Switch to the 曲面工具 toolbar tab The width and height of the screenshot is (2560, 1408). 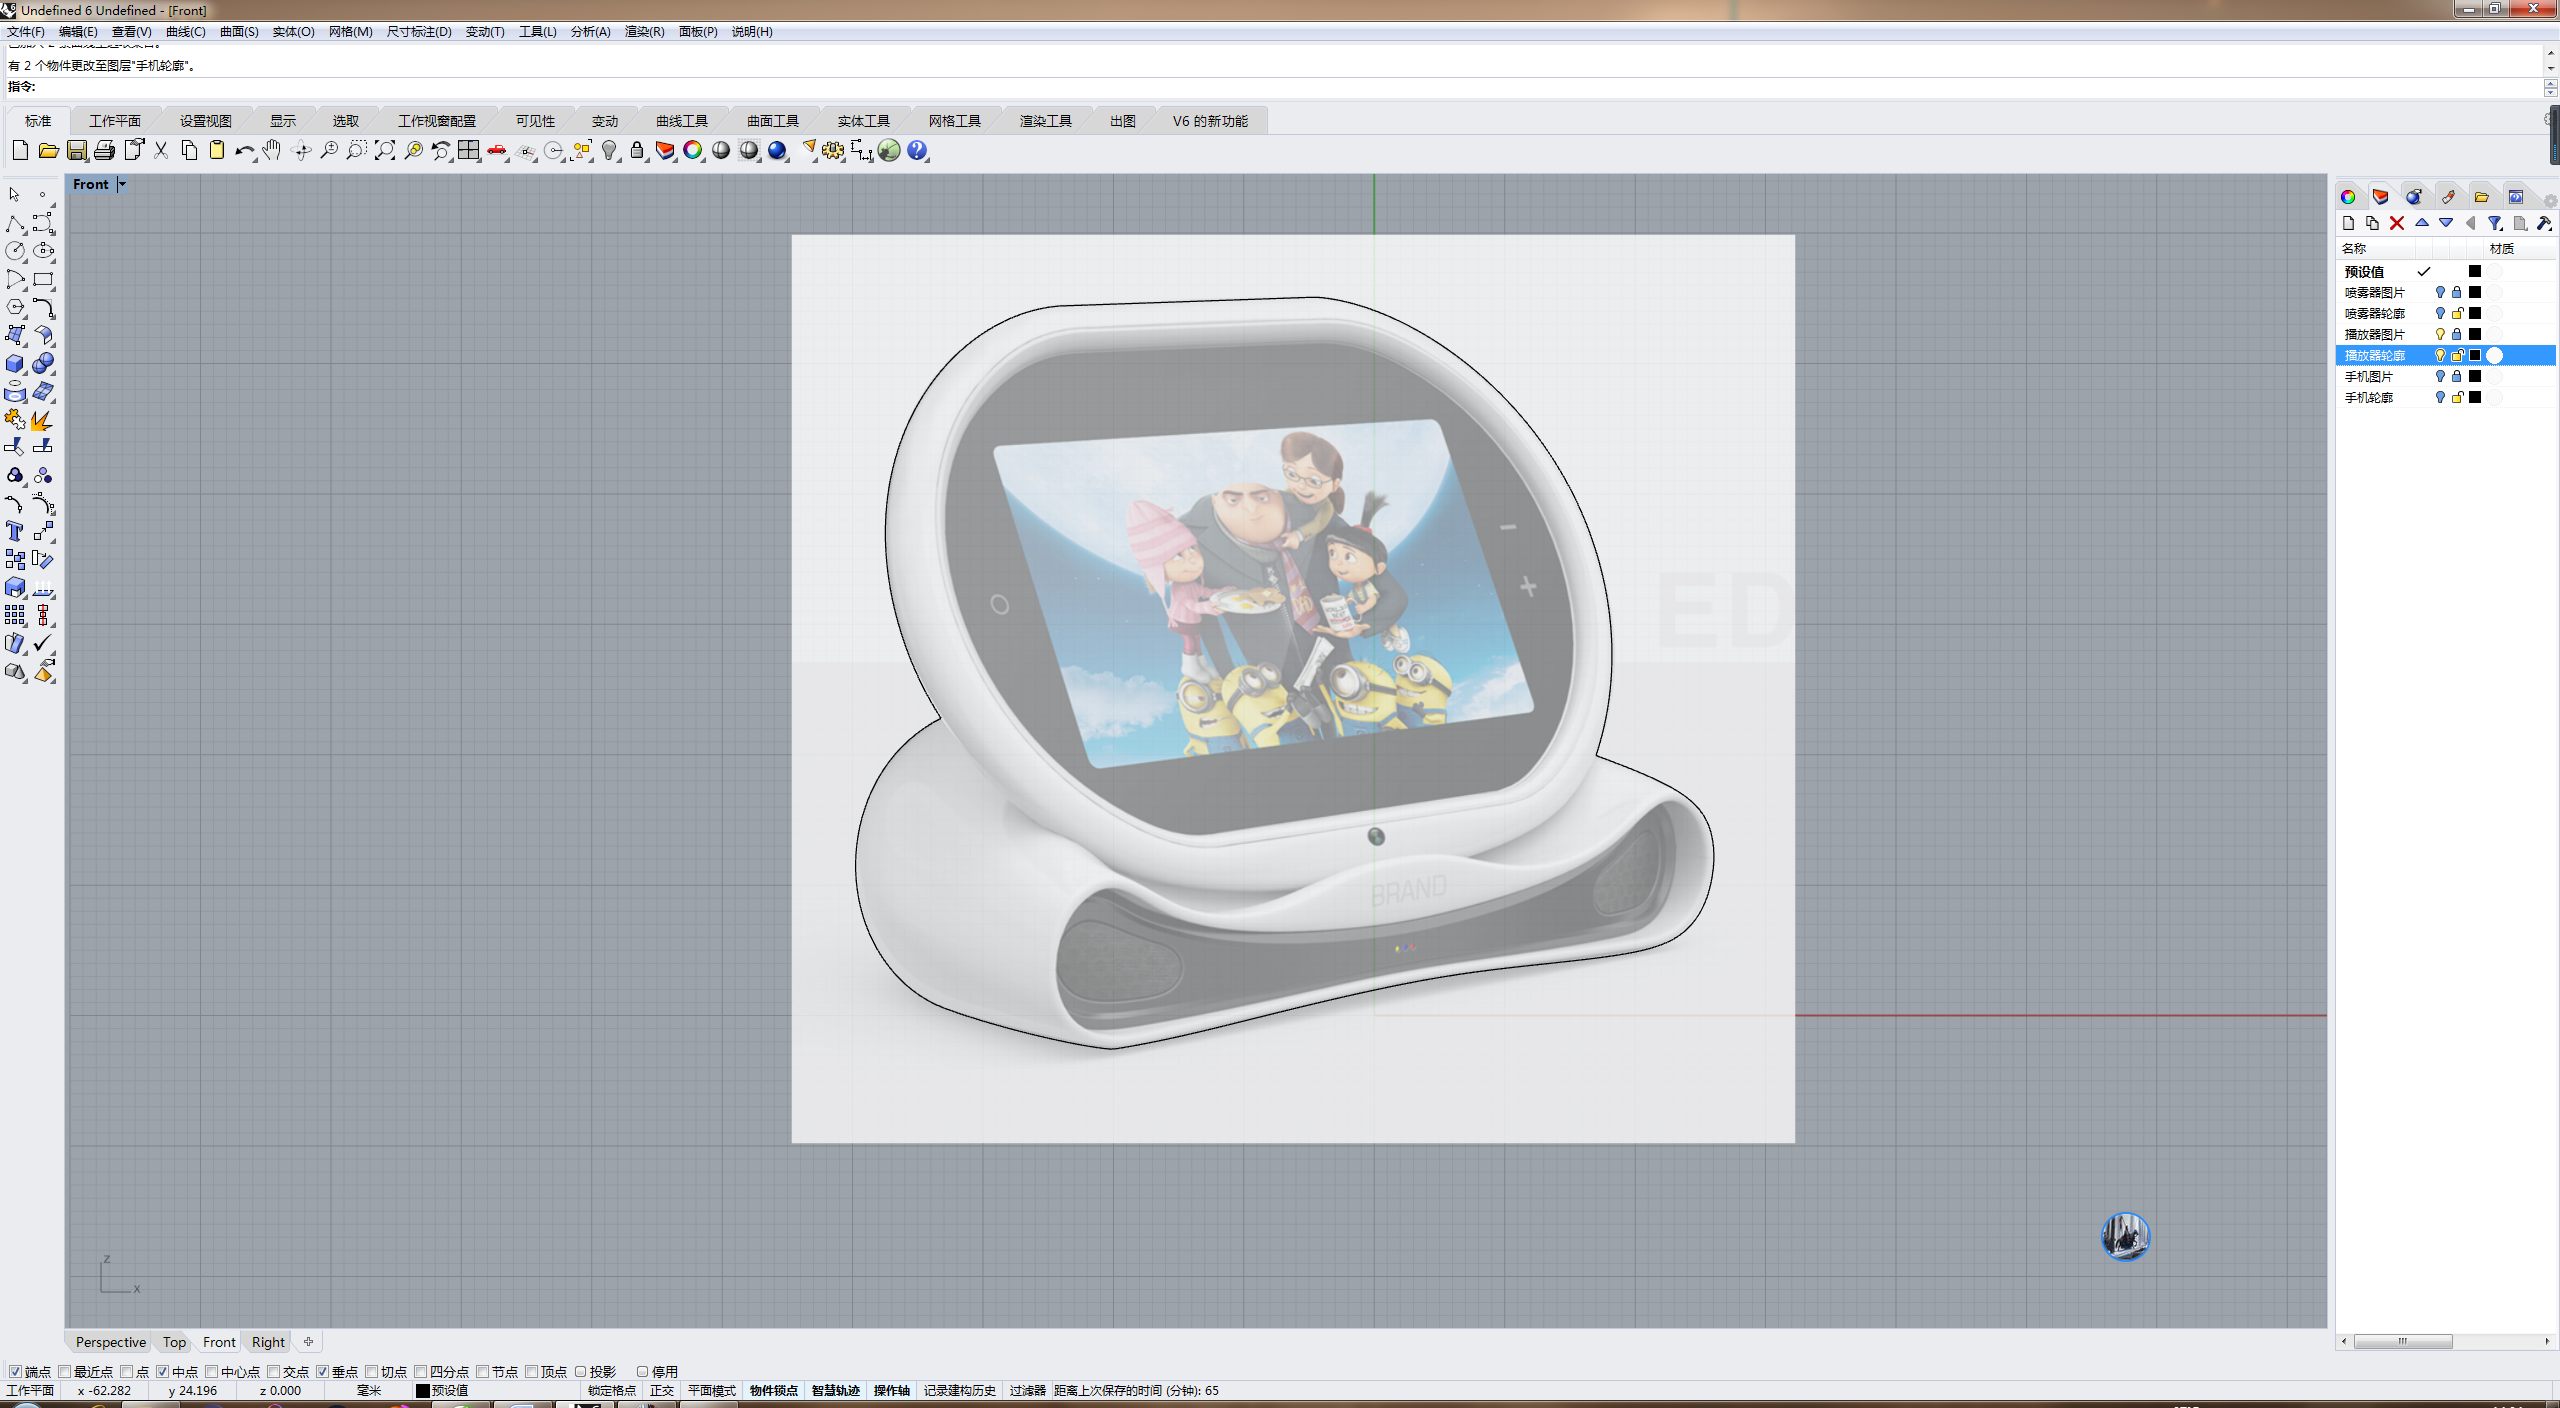coord(772,121)
